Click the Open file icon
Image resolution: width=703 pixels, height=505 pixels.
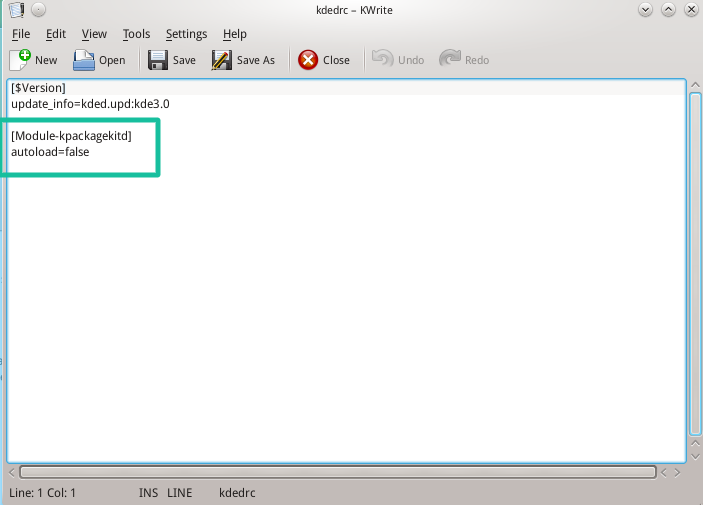tap(84, 60)
